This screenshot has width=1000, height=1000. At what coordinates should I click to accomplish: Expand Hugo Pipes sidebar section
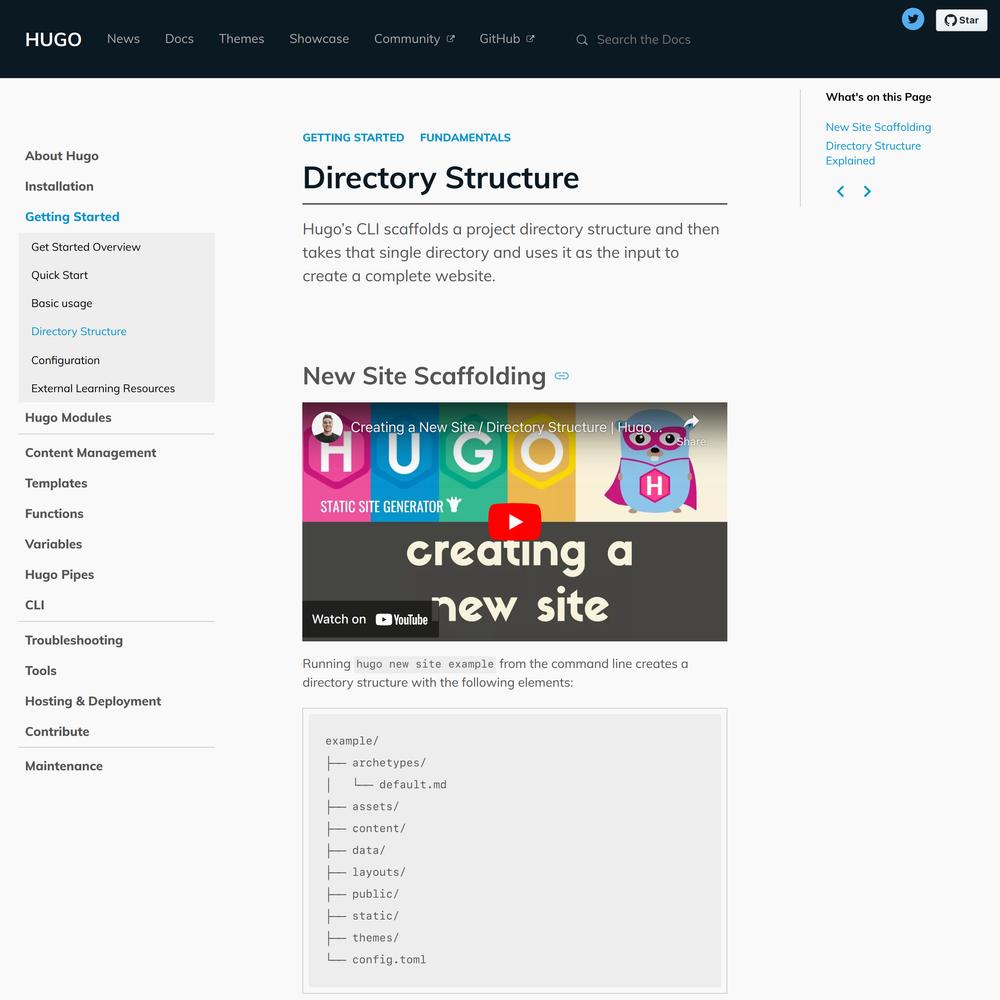tap(59, 575)
